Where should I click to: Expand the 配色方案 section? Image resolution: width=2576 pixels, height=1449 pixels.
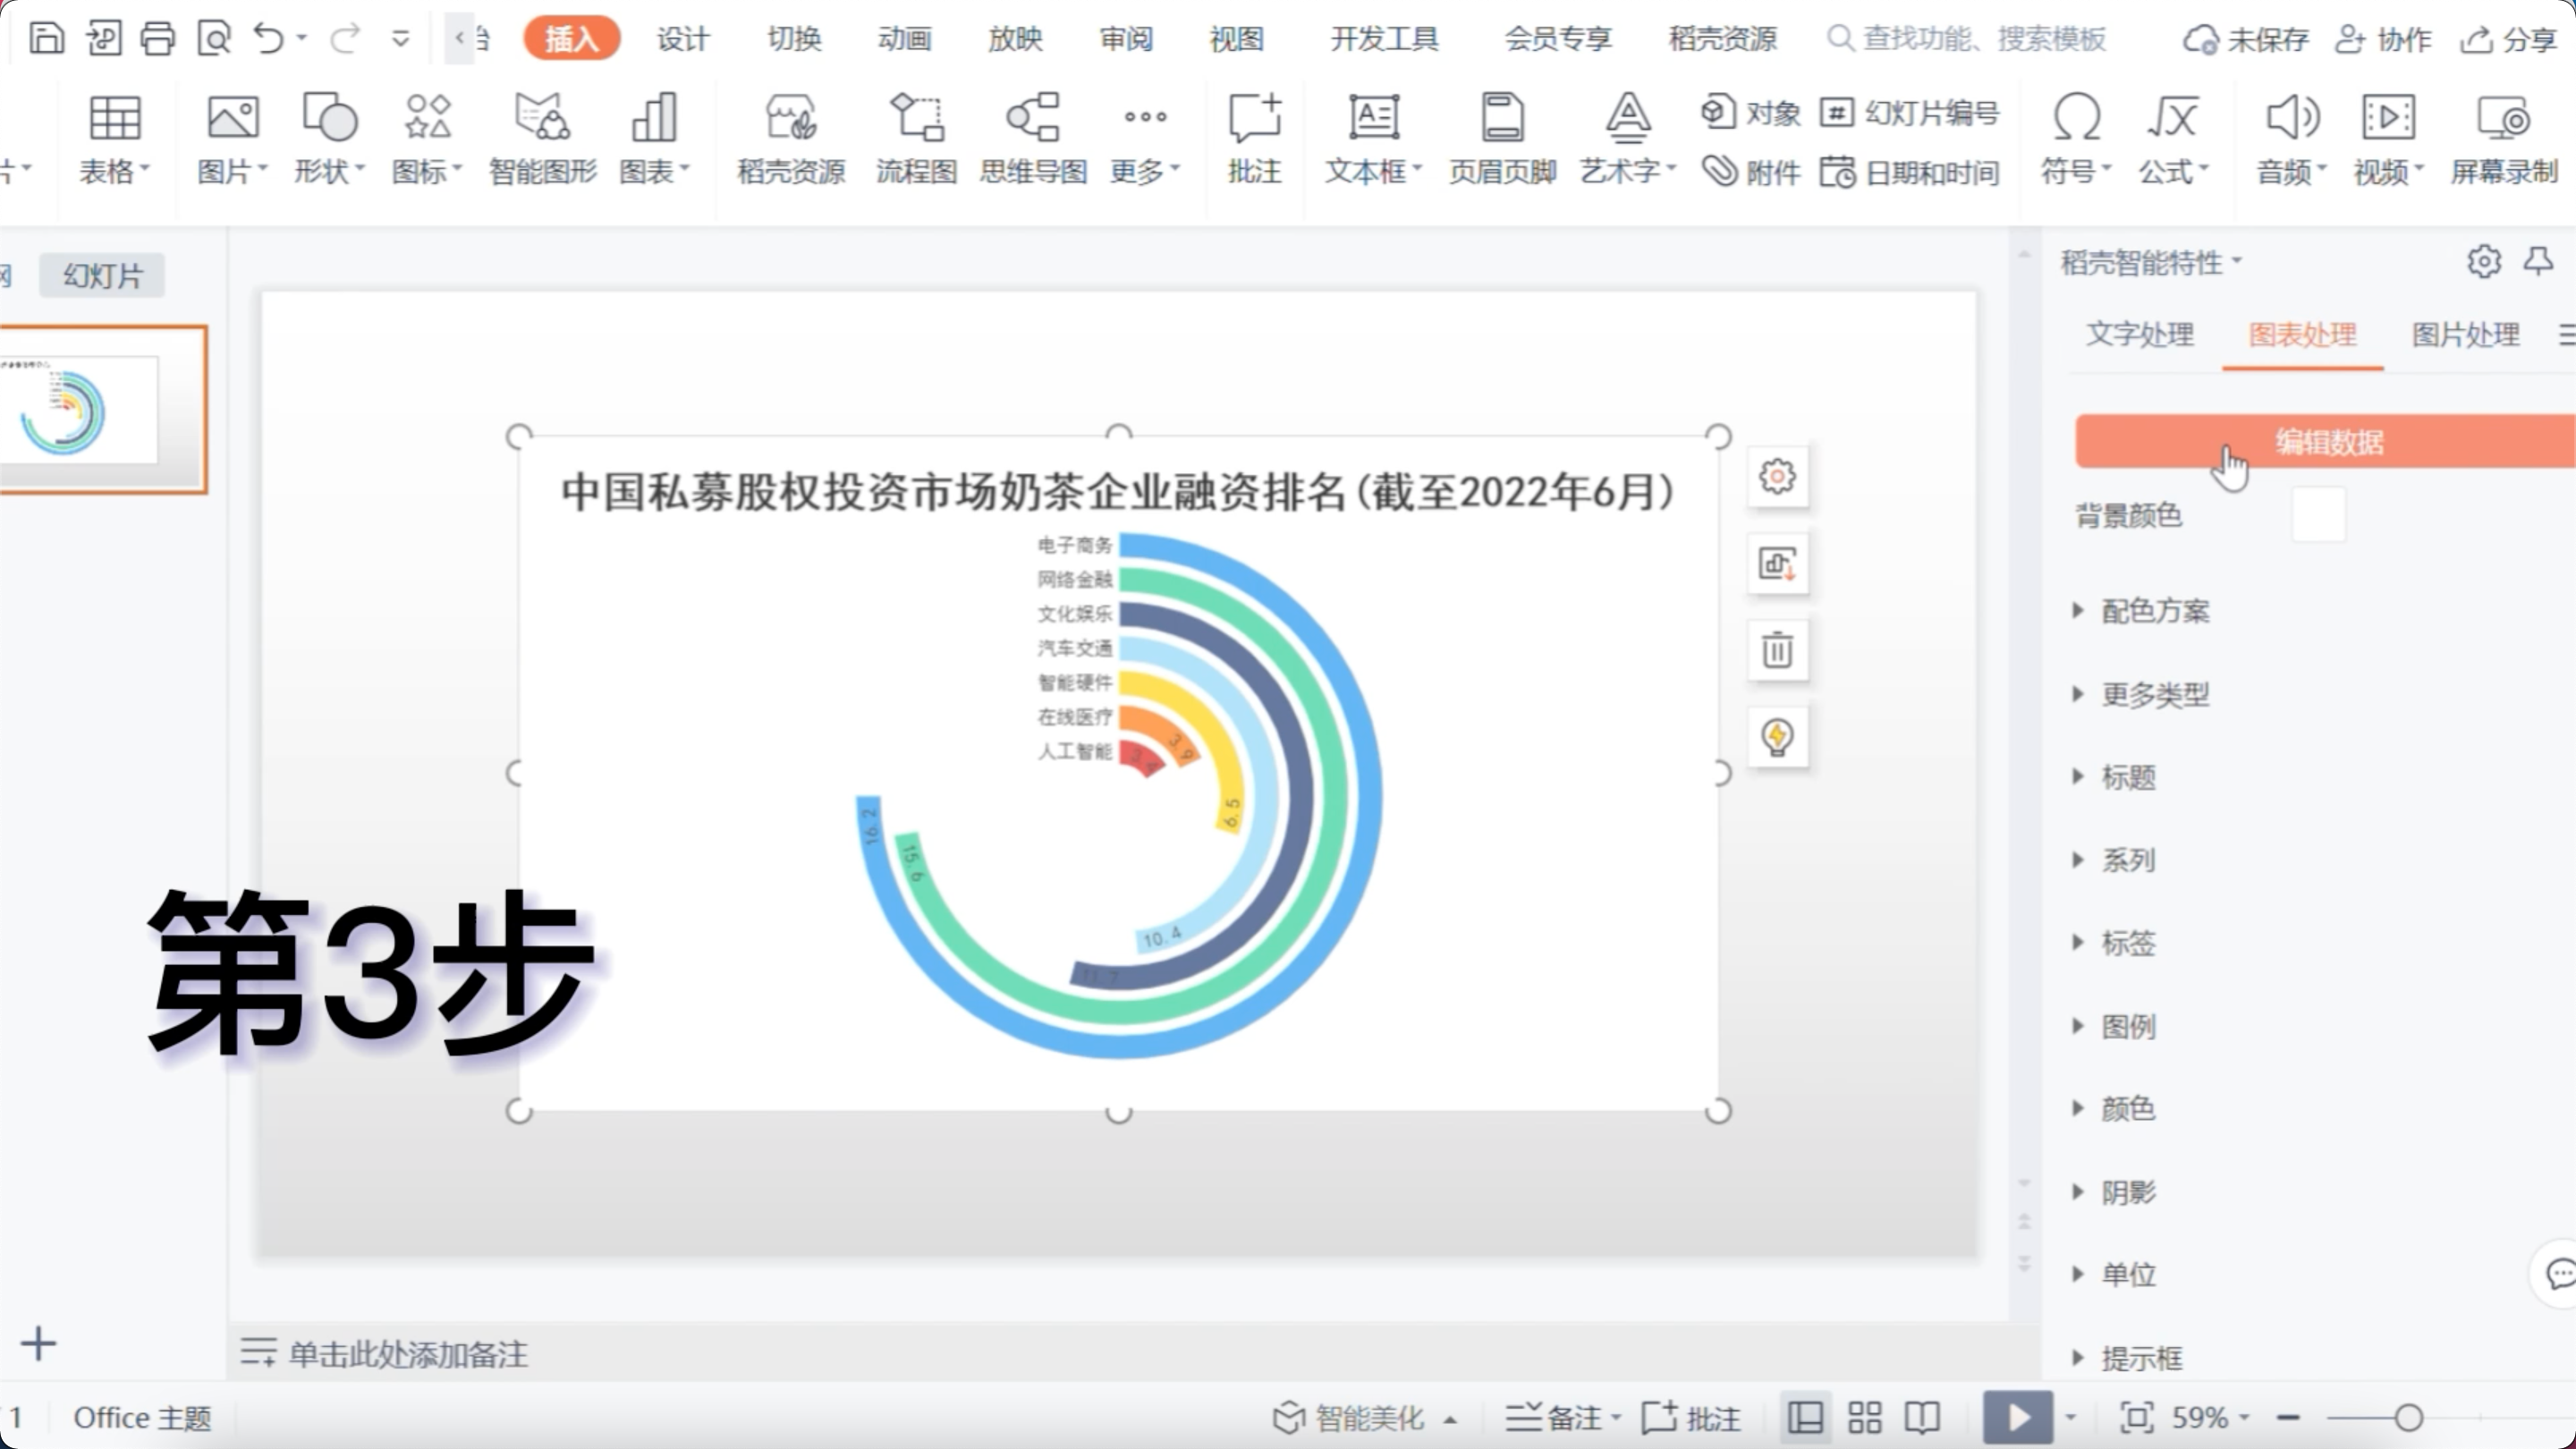(x=2143, y=610)
